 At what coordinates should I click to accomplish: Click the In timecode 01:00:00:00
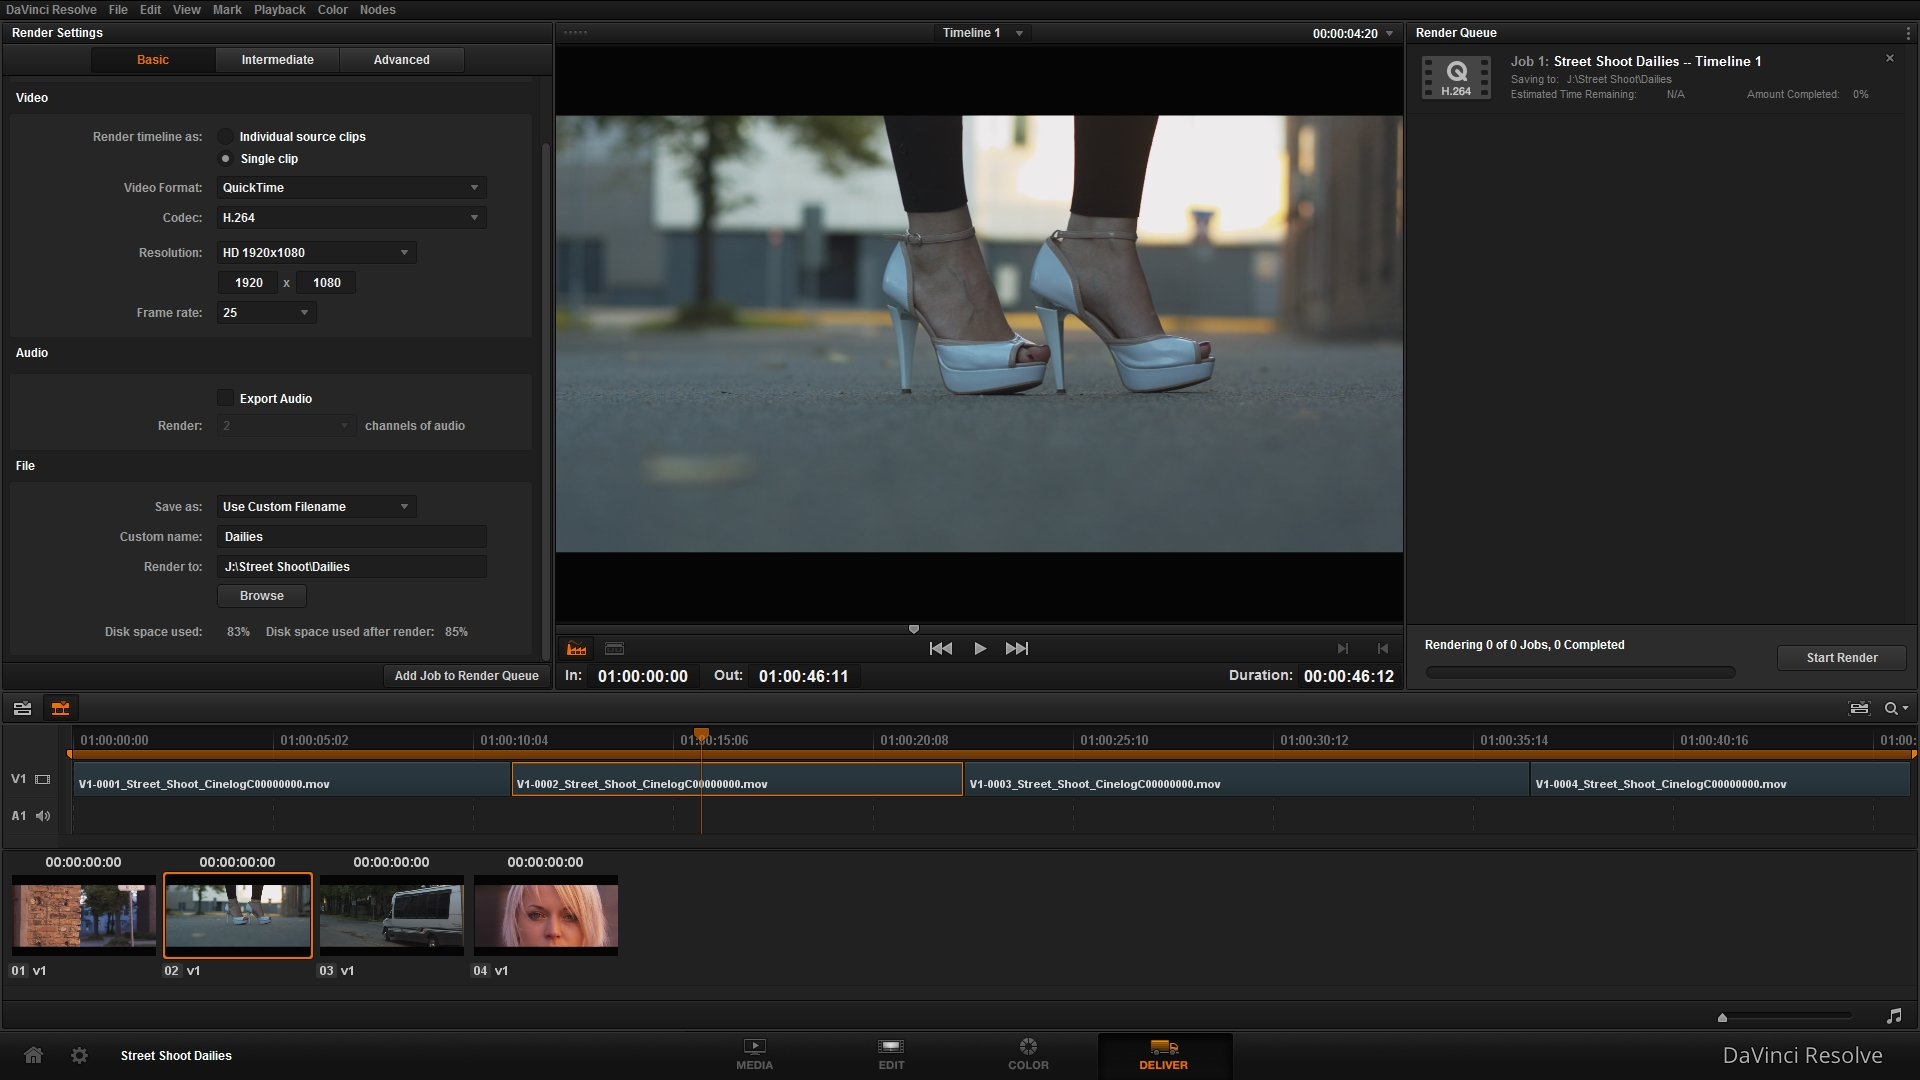point(643,676)
